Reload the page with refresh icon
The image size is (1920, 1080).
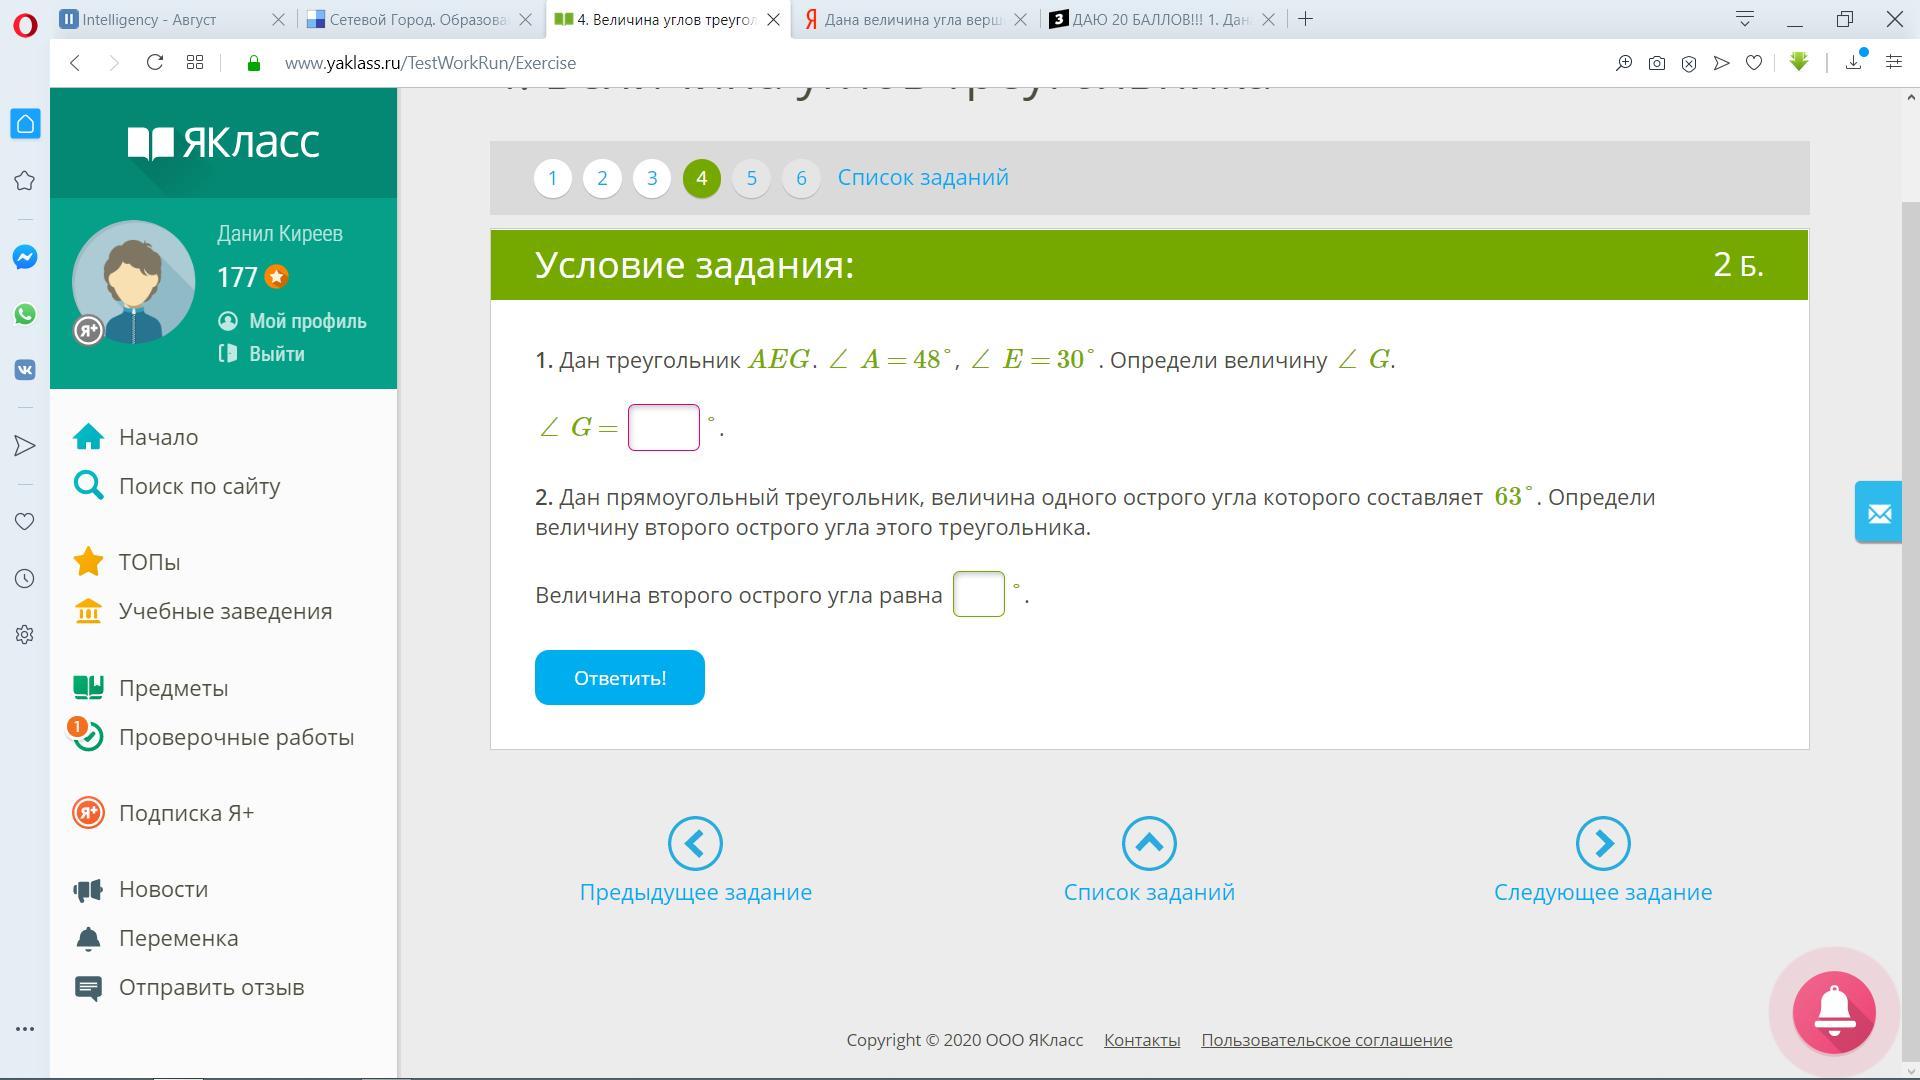pos(154,63)
